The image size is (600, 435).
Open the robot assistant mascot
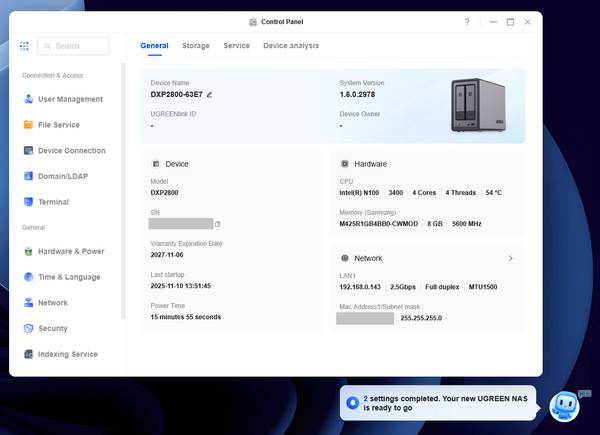[x=564, y=405]
